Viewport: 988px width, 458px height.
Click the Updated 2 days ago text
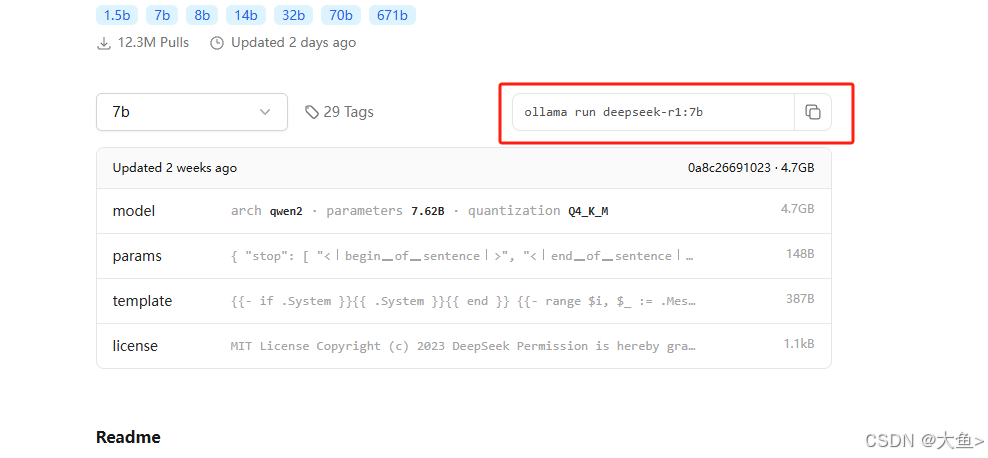pos(294,43)
